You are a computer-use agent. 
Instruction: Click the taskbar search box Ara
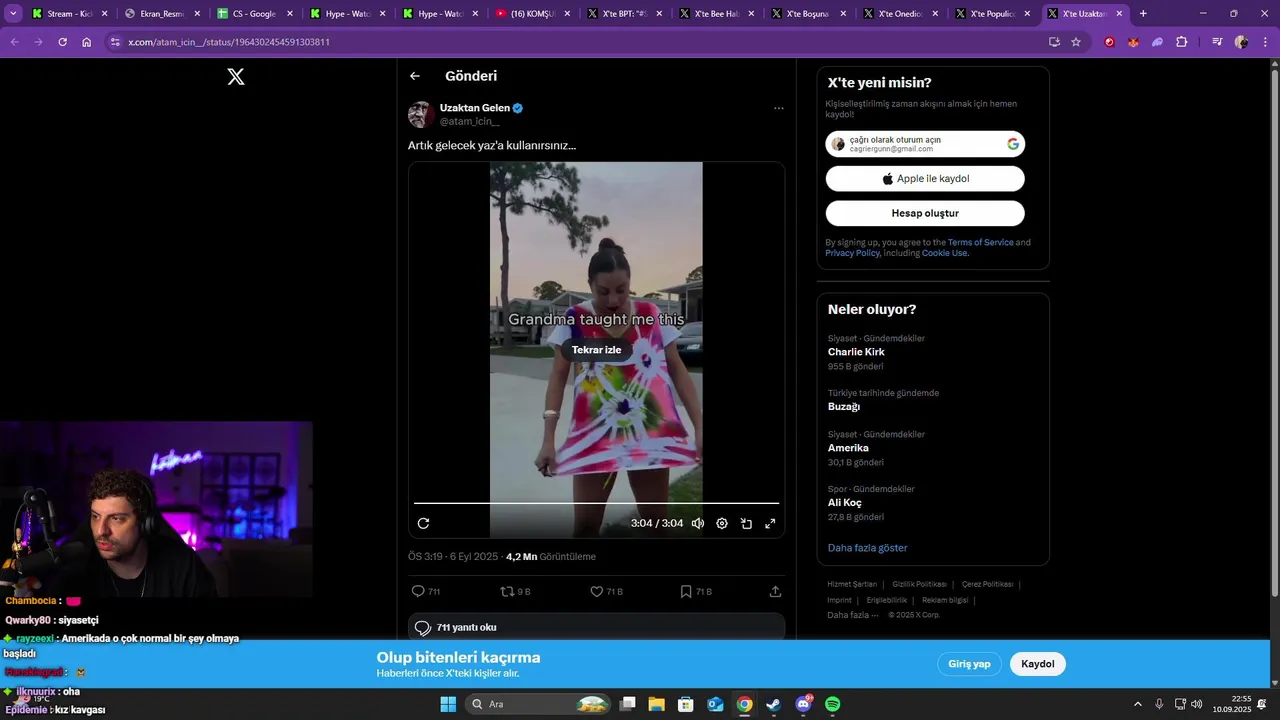tap(538, 704)
